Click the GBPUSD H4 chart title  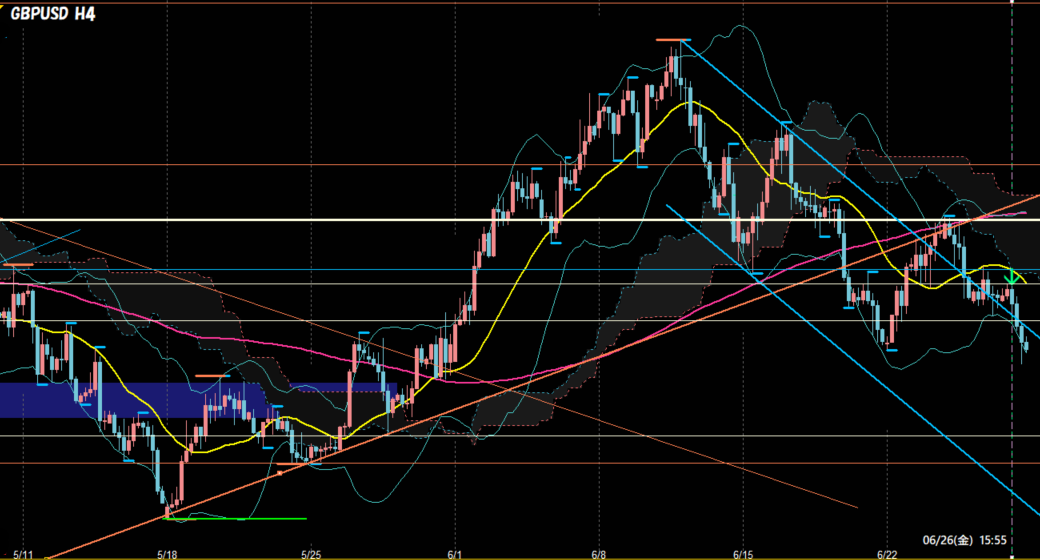pyautogui.click(x=53, y=13)
